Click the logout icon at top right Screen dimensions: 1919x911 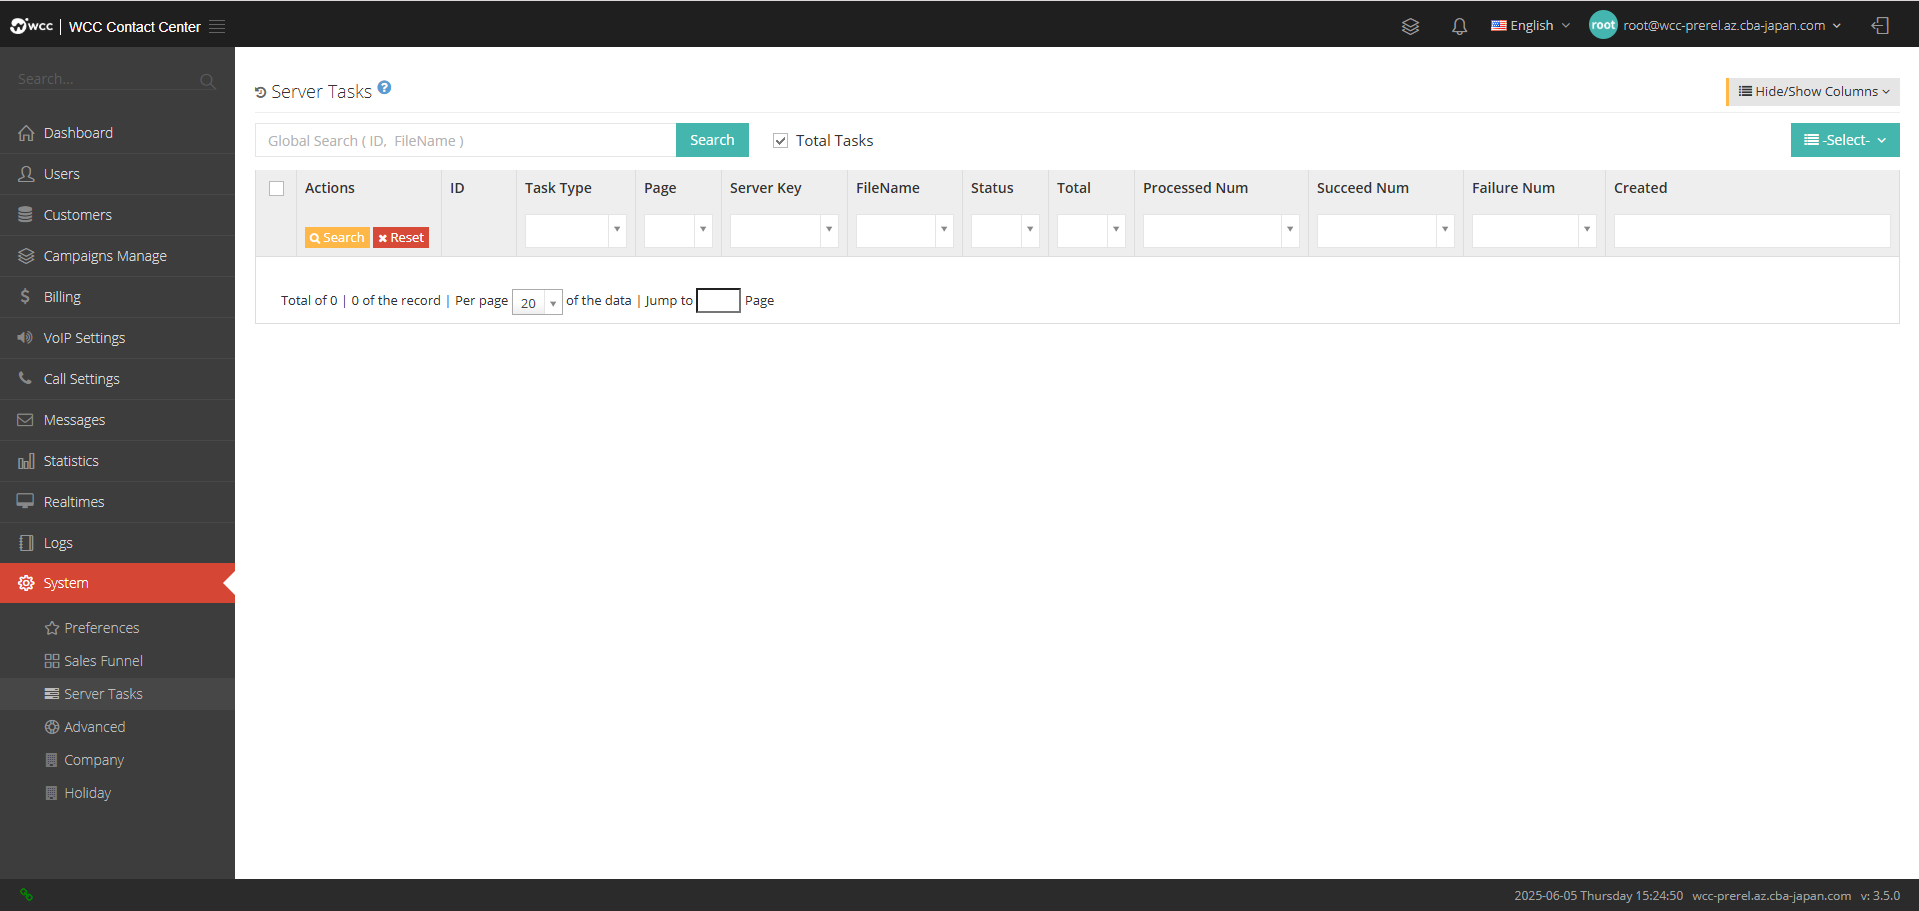(1880, 26)
